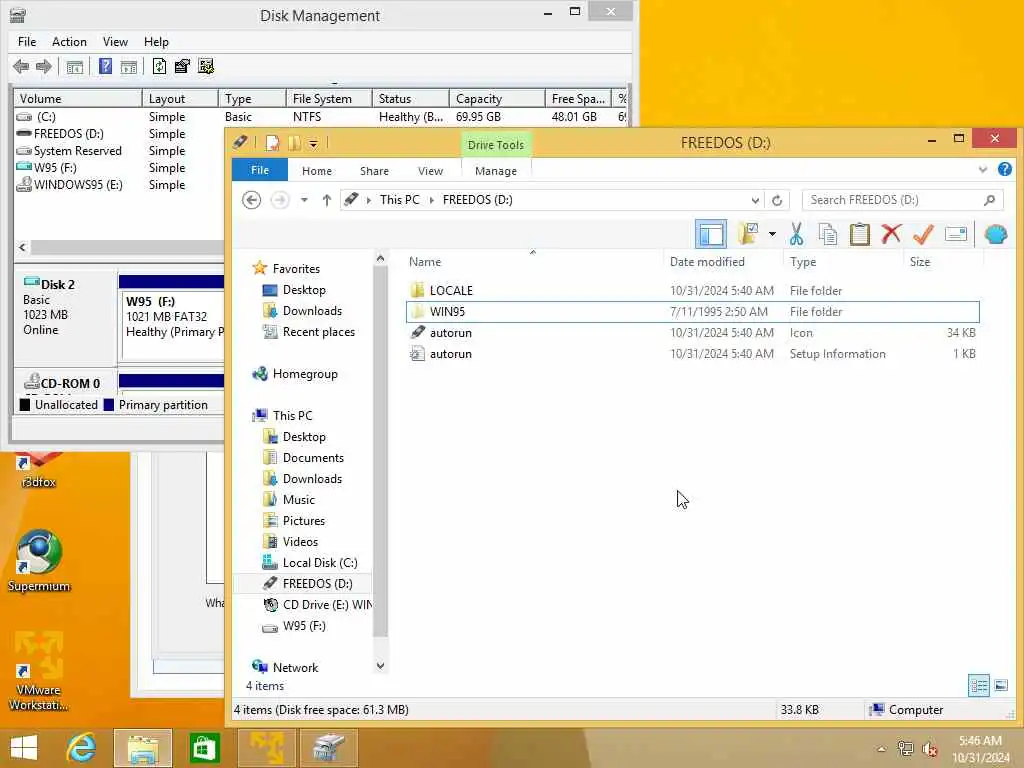The image size is (1024, 768).
Task: Open Folder Options icon in Explorer toolbar
Action: pos(748,234)
